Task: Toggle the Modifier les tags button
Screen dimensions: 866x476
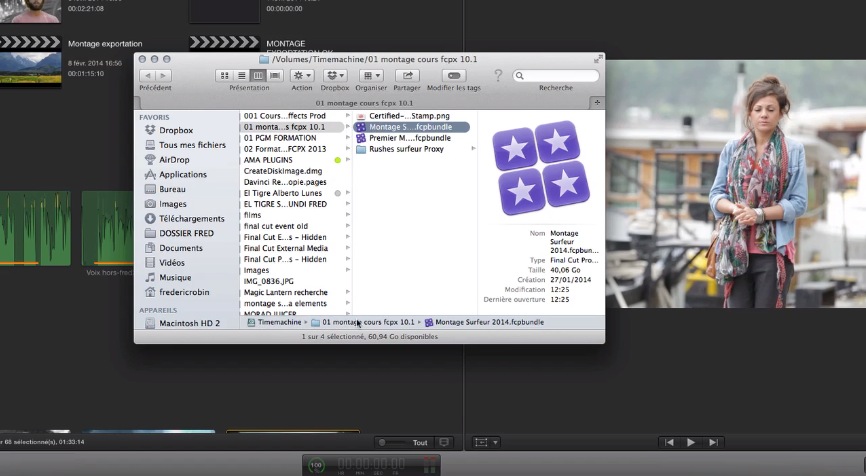Action: [453, 76]
